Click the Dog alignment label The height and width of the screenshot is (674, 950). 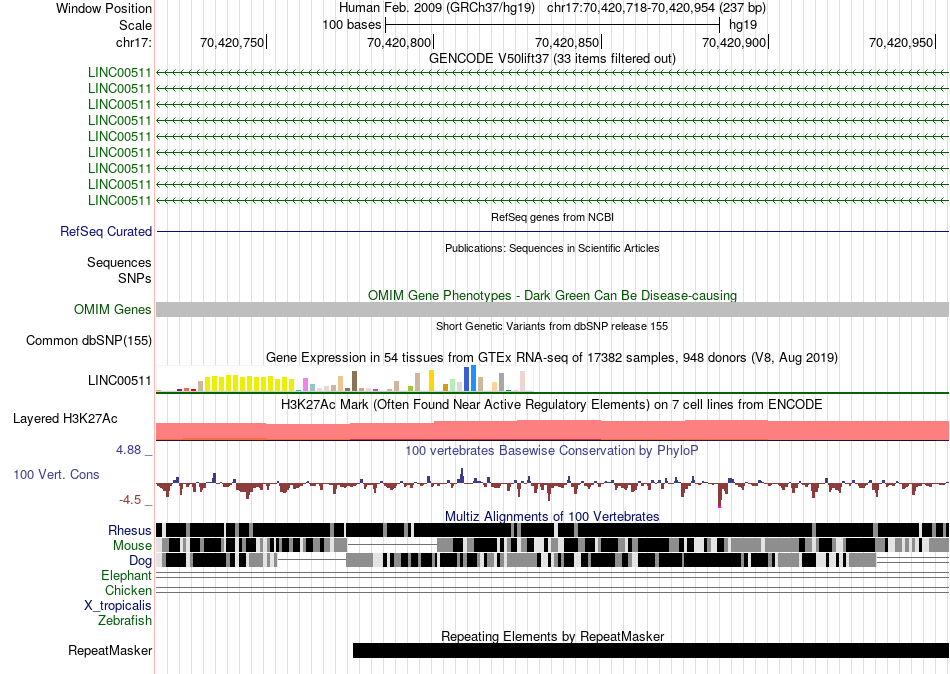pyautogui.click(x=140, y=561)
